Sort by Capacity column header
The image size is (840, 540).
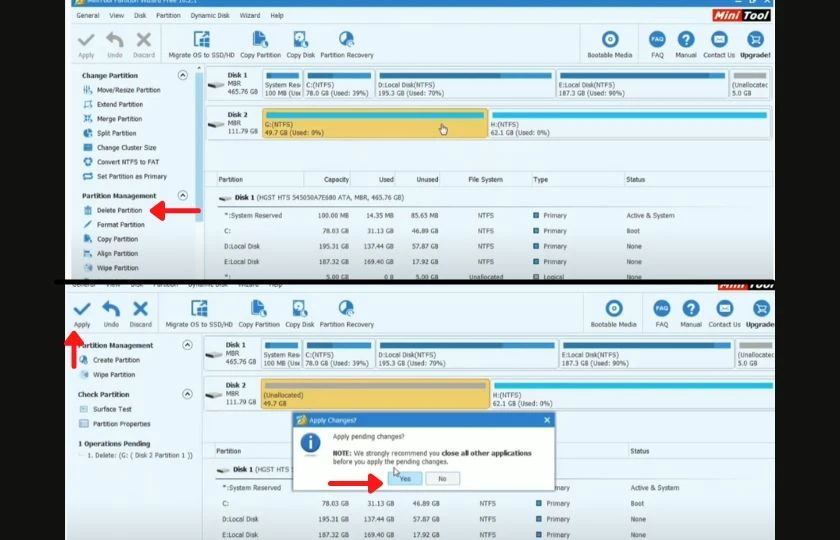tap(336, 179)
